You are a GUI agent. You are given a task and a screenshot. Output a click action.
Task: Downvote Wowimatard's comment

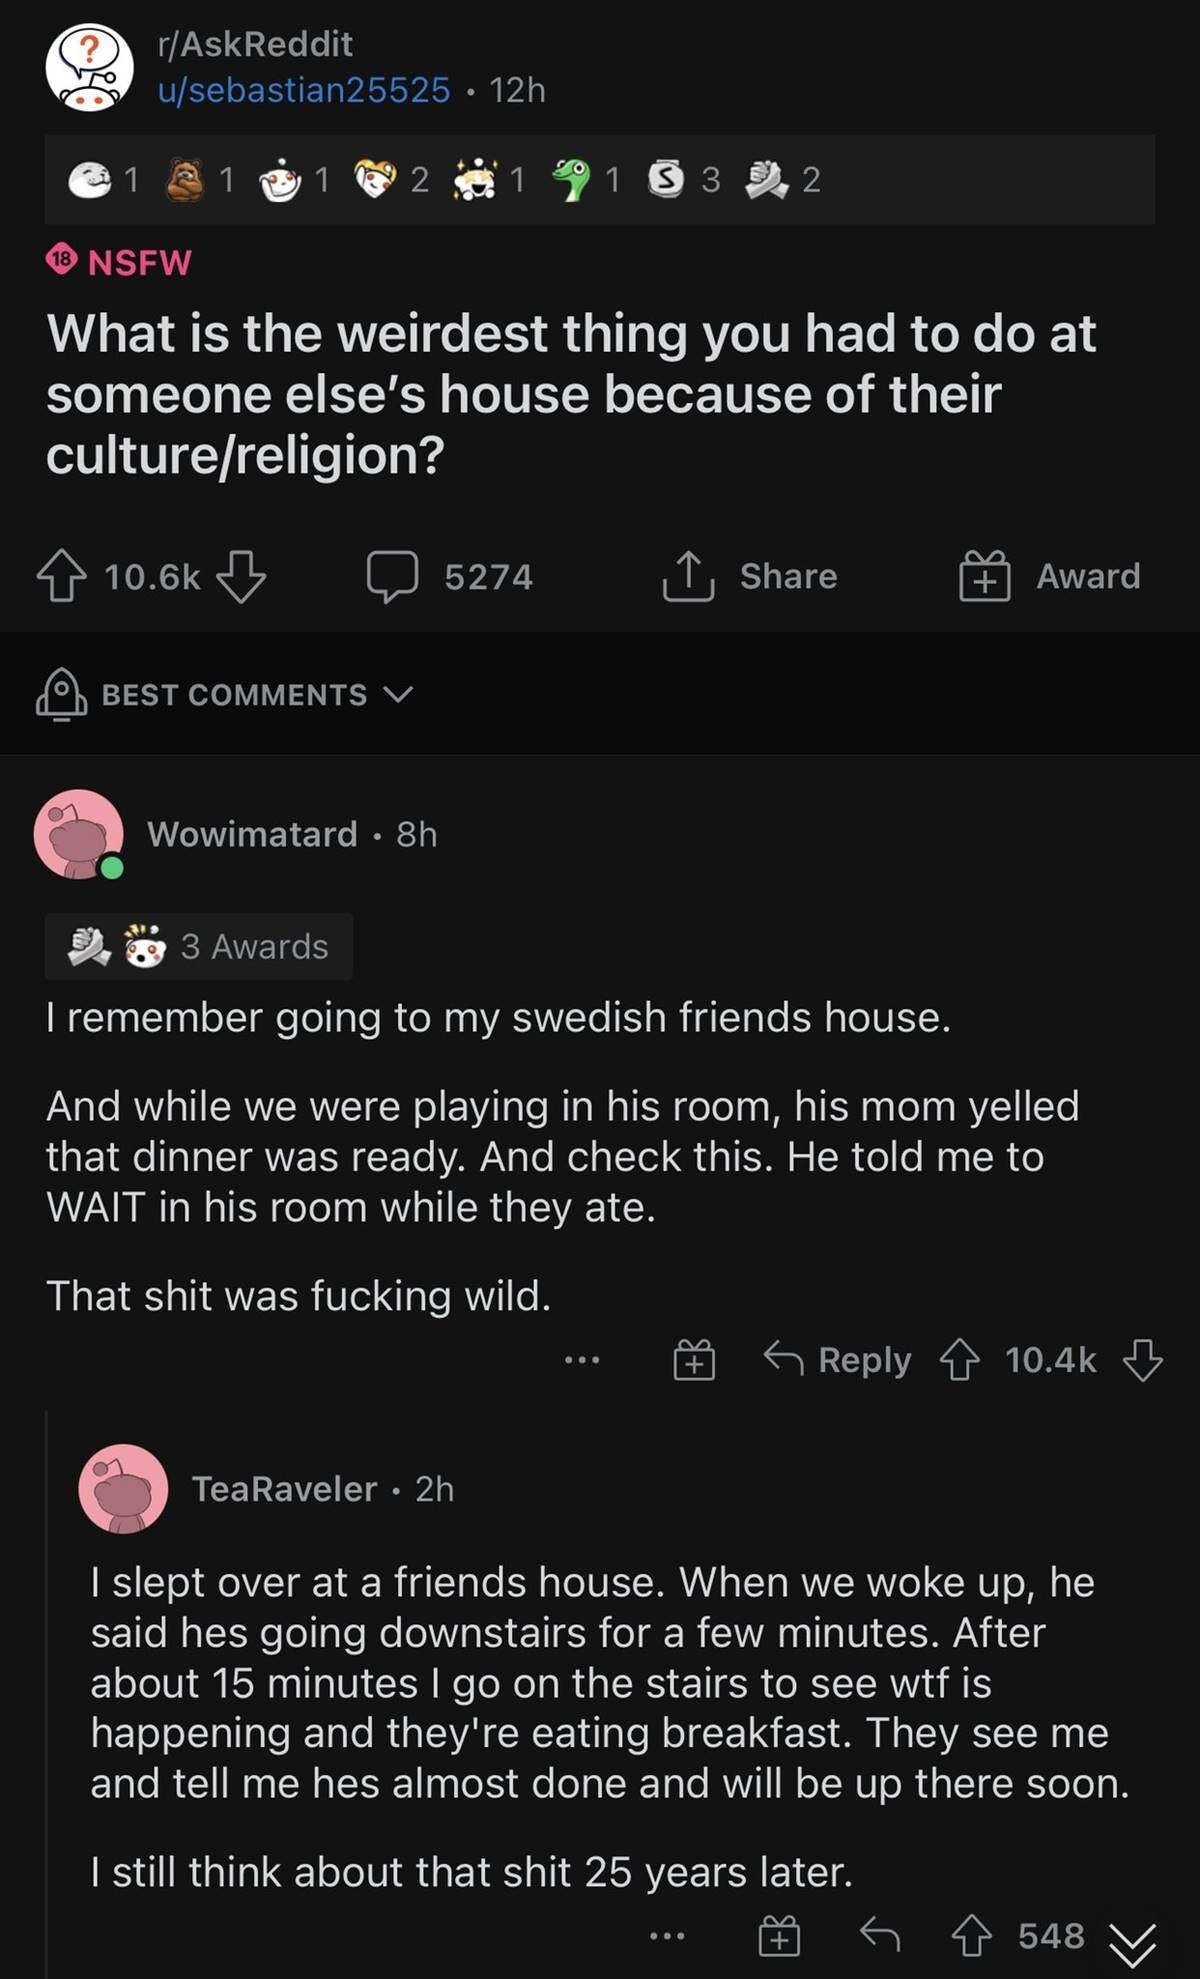(x=1143, y=1360)
